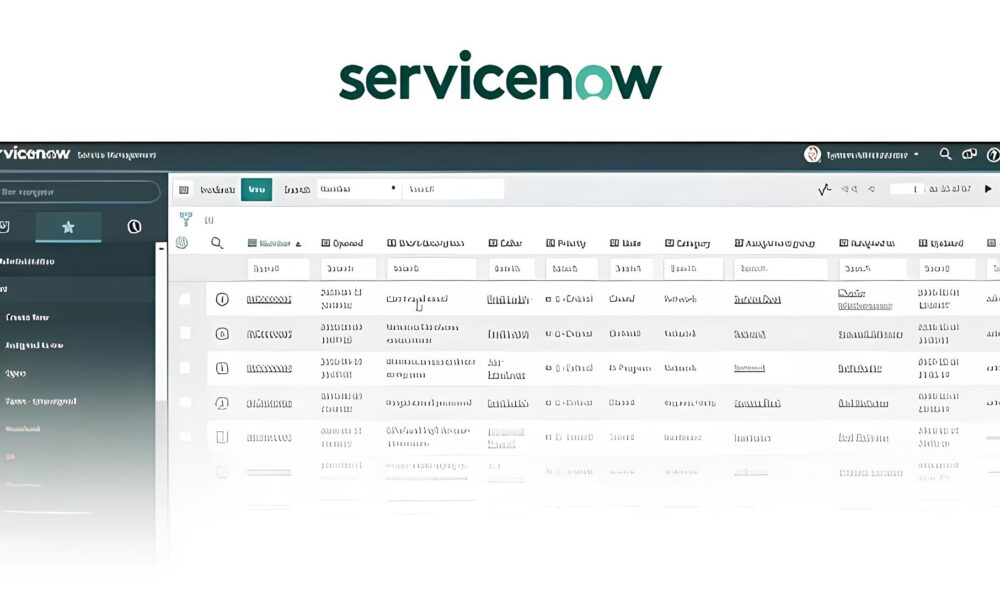Open the Opened column menu icon
The width and height of the screenshot is (1000, 600).
tap(325, 243)
